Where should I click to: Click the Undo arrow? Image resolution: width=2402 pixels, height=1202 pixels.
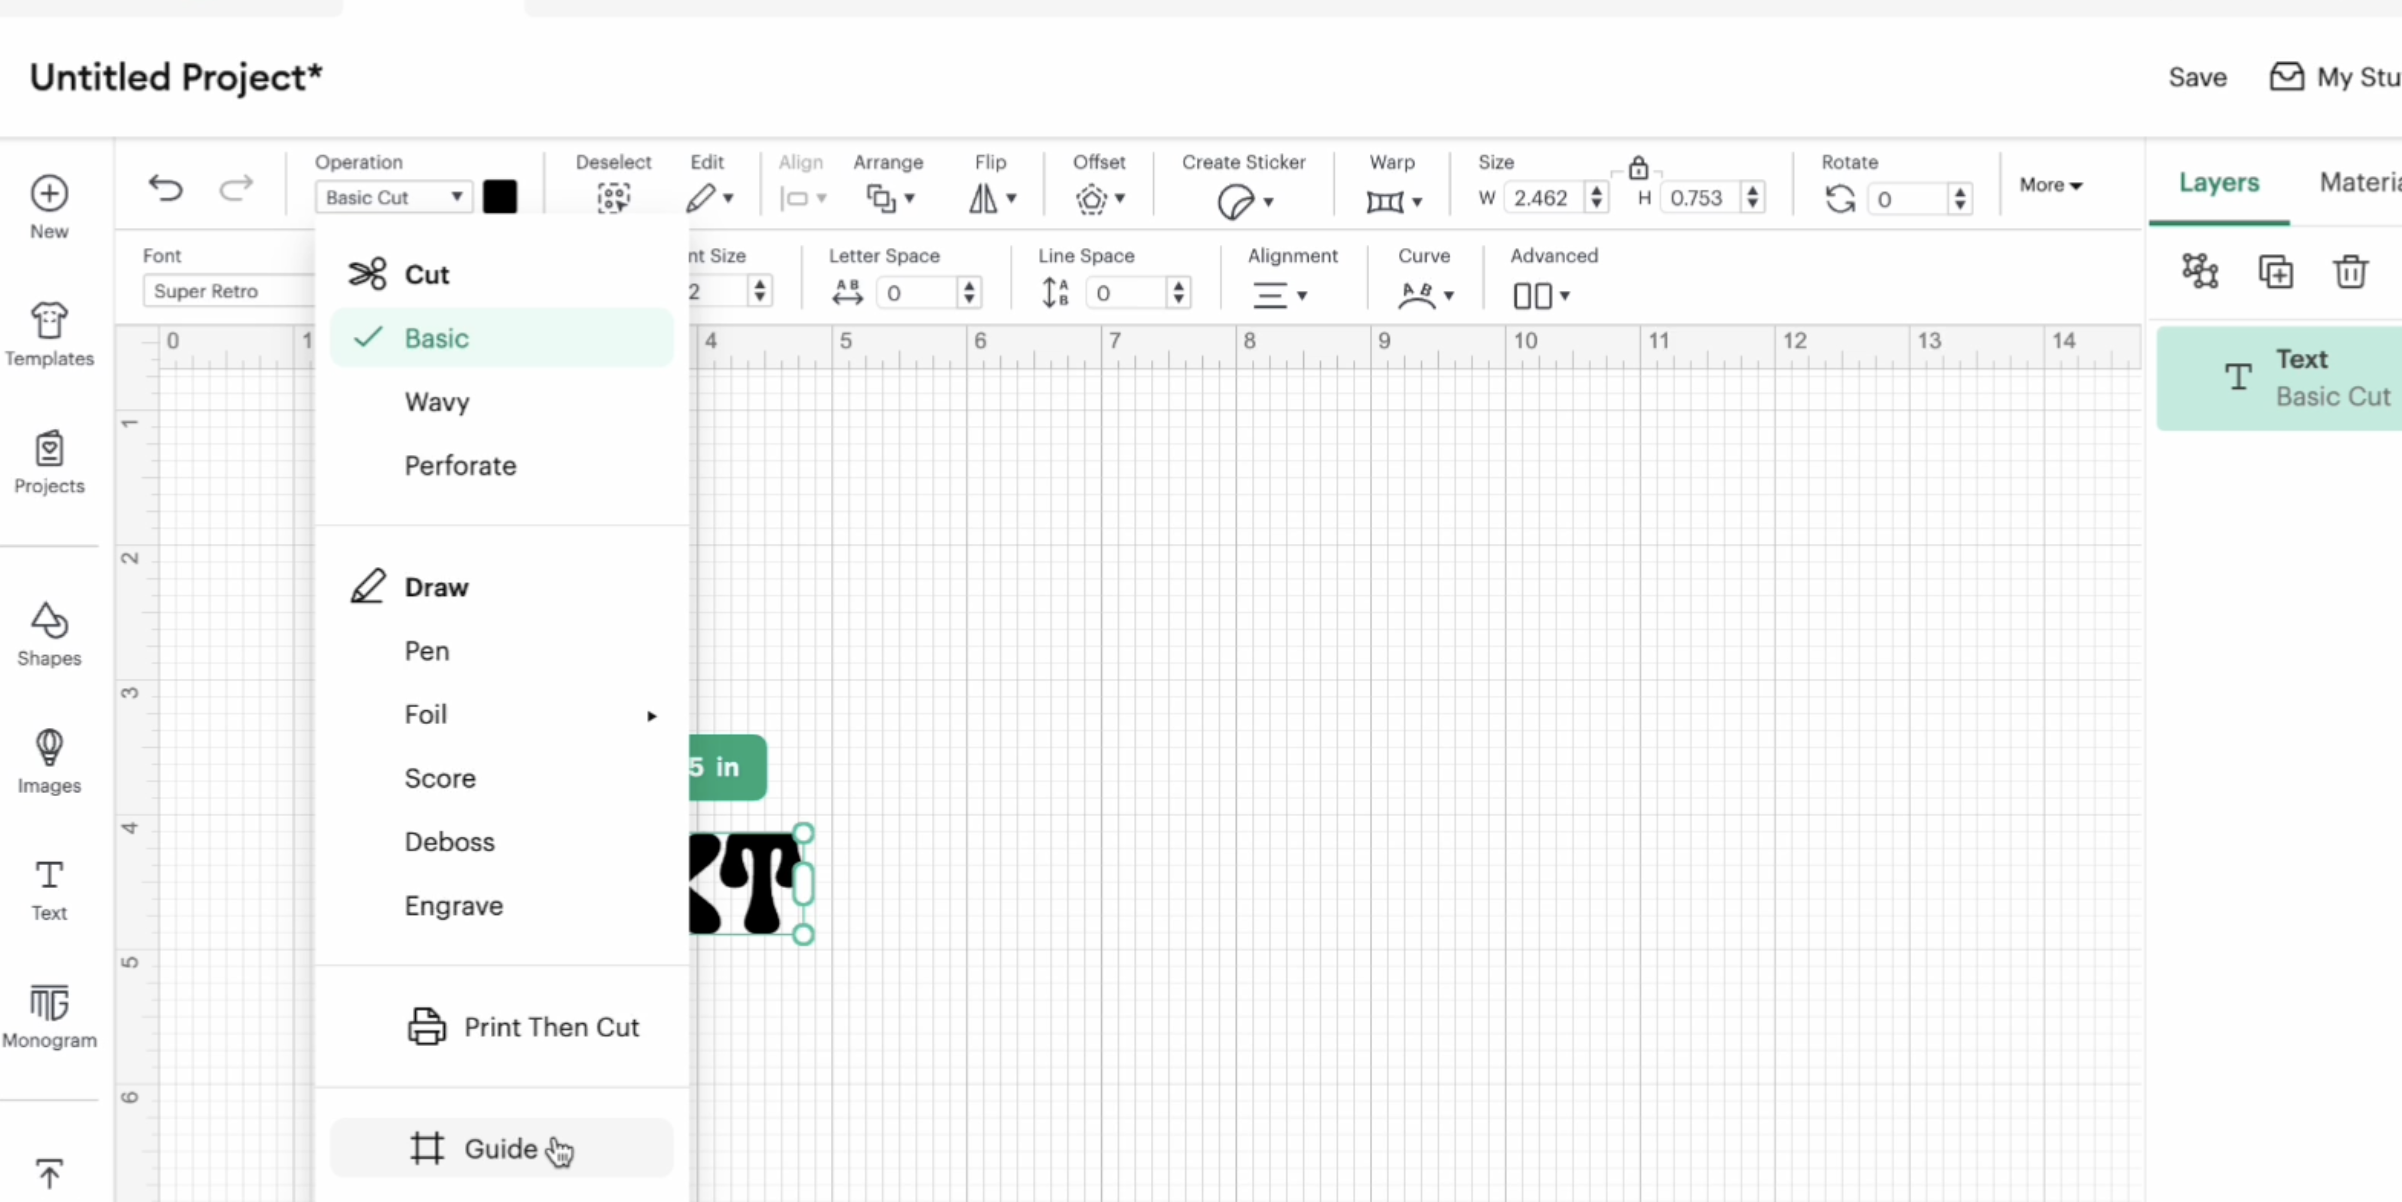point(165,188)
